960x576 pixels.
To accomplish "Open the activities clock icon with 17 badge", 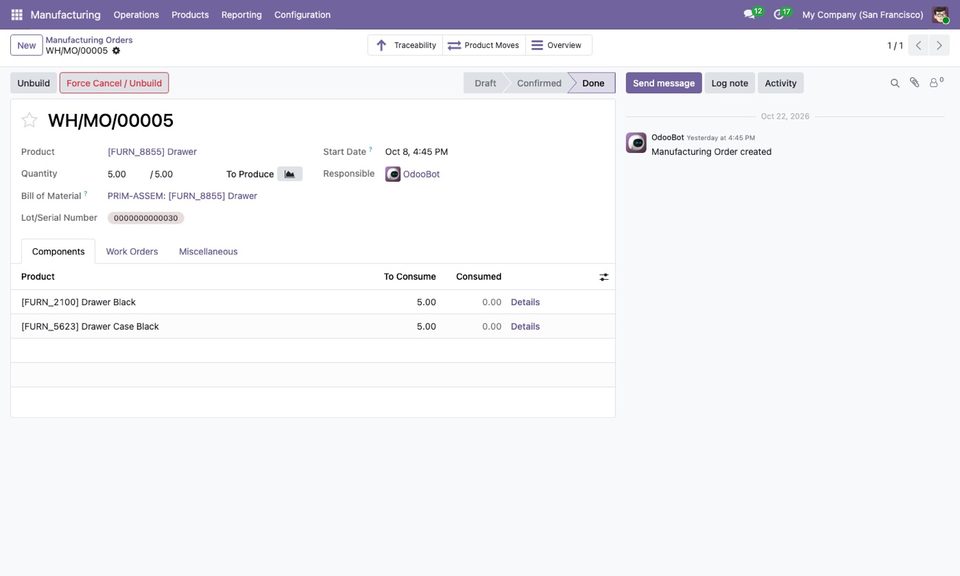I will tap(782, 14).
